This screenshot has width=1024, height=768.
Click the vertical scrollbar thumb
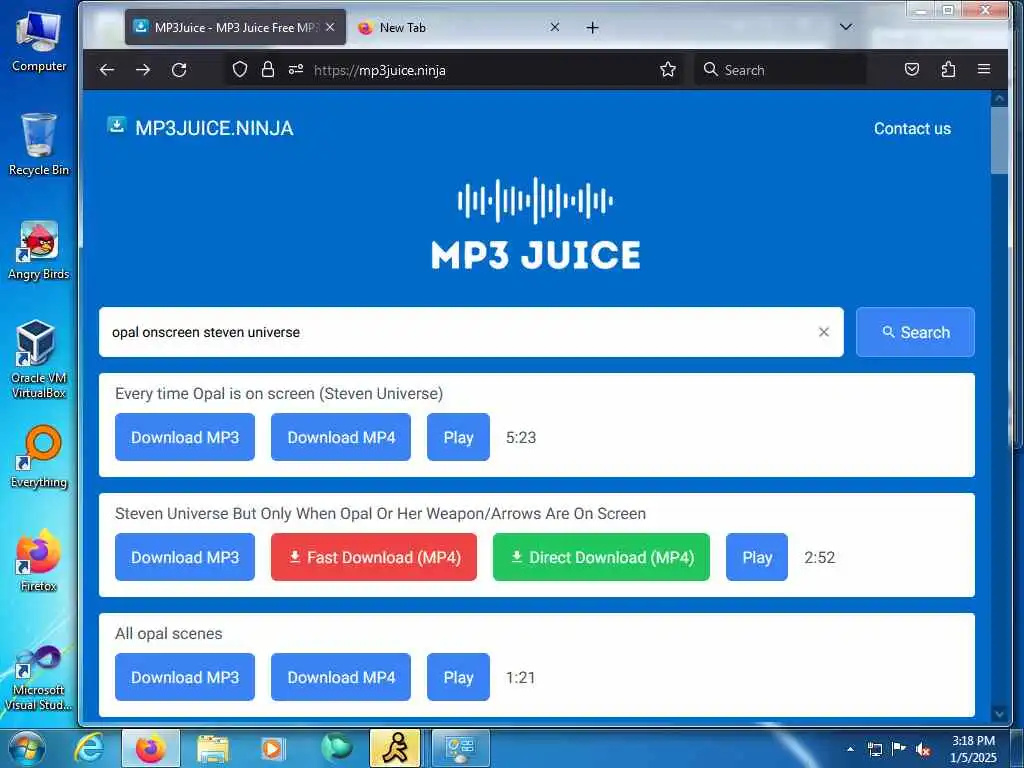coord(999,140)
